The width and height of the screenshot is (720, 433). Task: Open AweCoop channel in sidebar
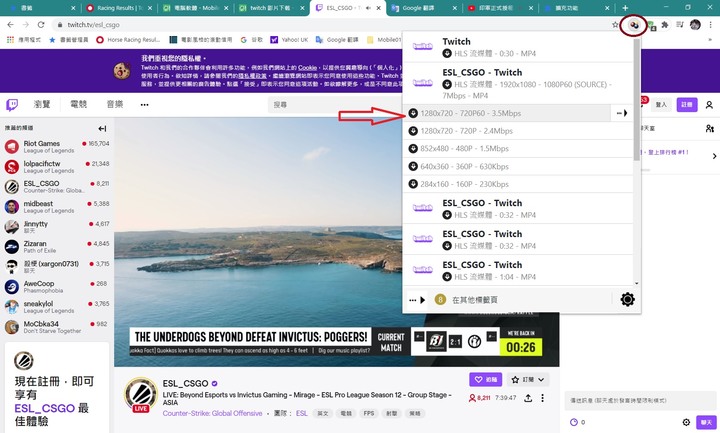[57, 287]
